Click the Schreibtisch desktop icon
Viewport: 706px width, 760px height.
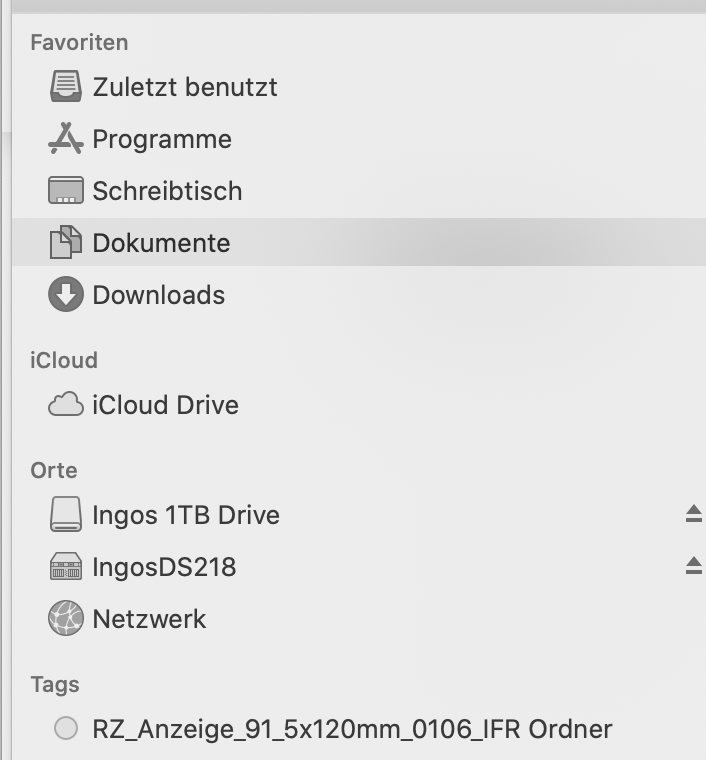coord(66,191)
